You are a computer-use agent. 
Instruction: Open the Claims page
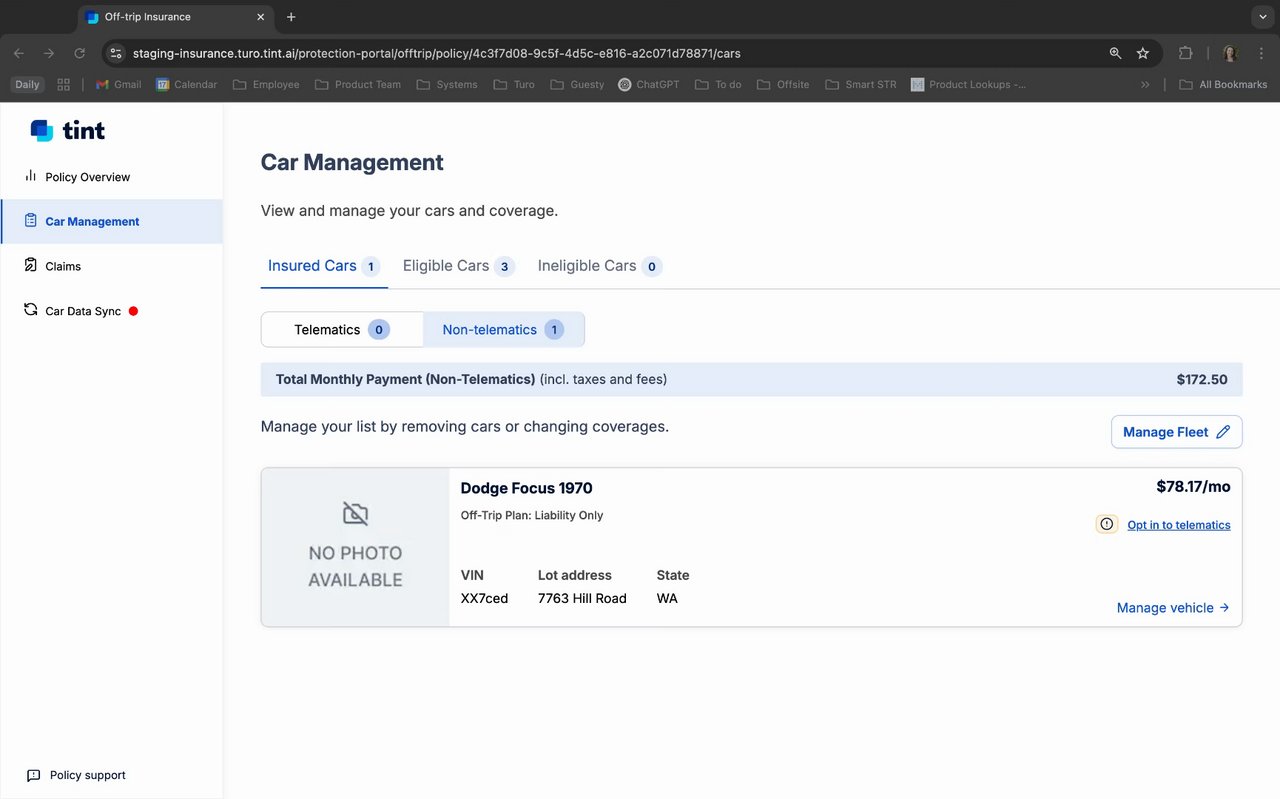point(63,266)
